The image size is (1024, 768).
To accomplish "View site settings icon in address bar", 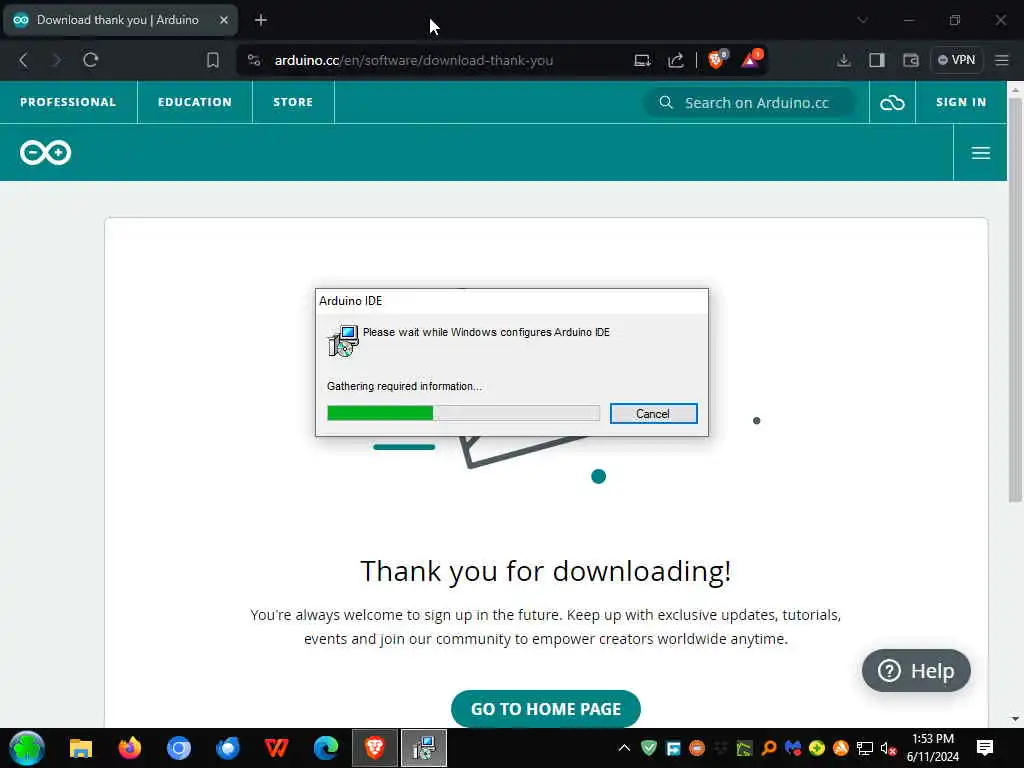I will click(254, 60).
